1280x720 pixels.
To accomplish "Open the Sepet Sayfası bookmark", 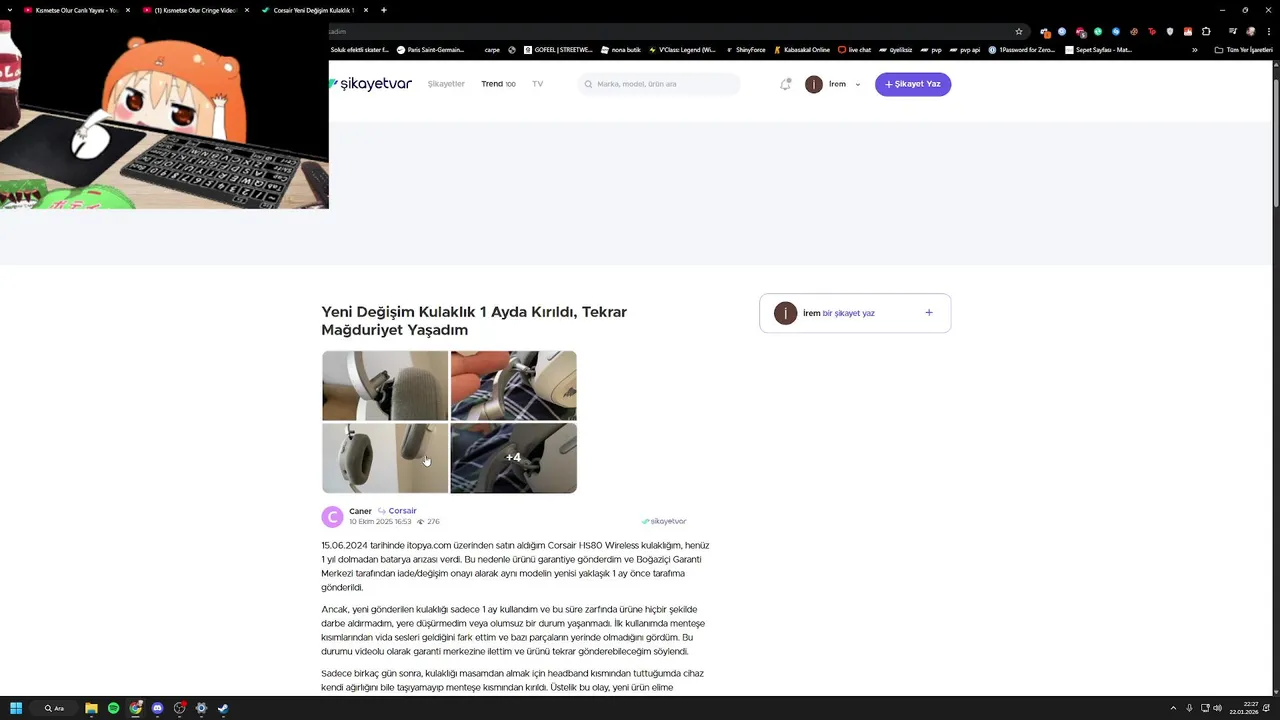I will point(1099,49).
